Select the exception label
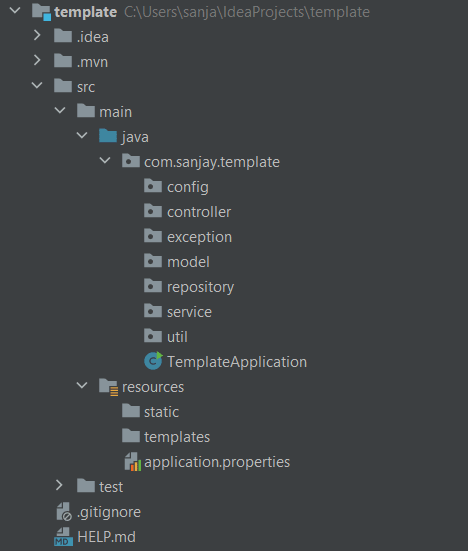This screenshot has height=551, width=468. tap(200, 237)
